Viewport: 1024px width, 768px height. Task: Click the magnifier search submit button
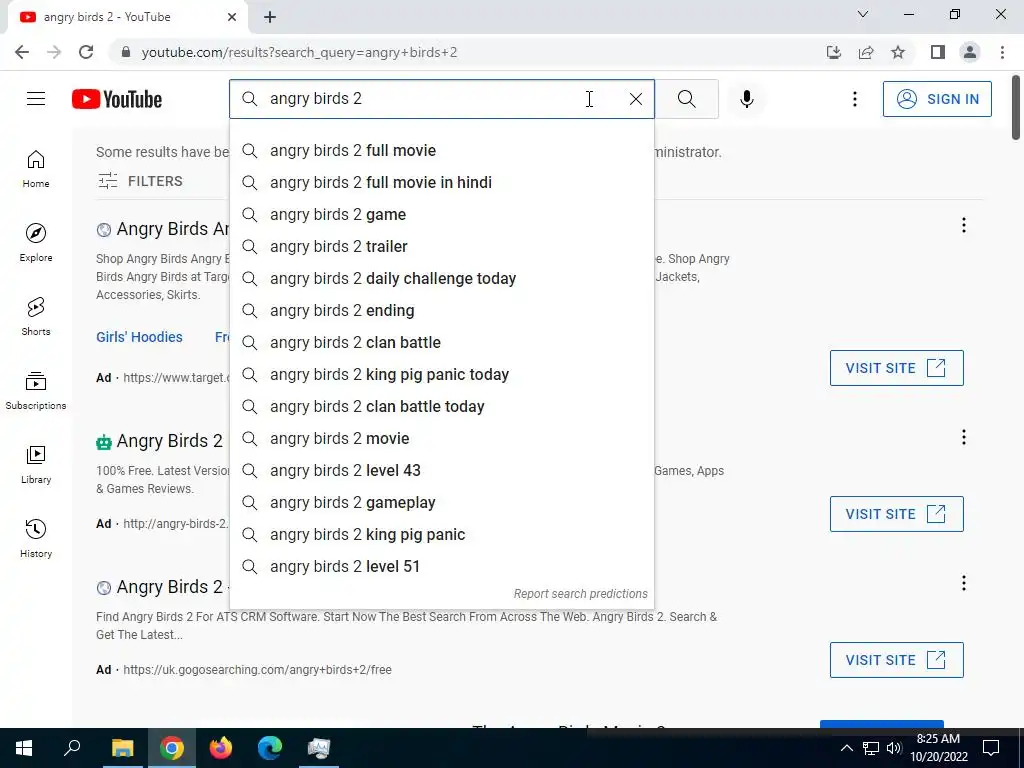click(x=686, y=99)
